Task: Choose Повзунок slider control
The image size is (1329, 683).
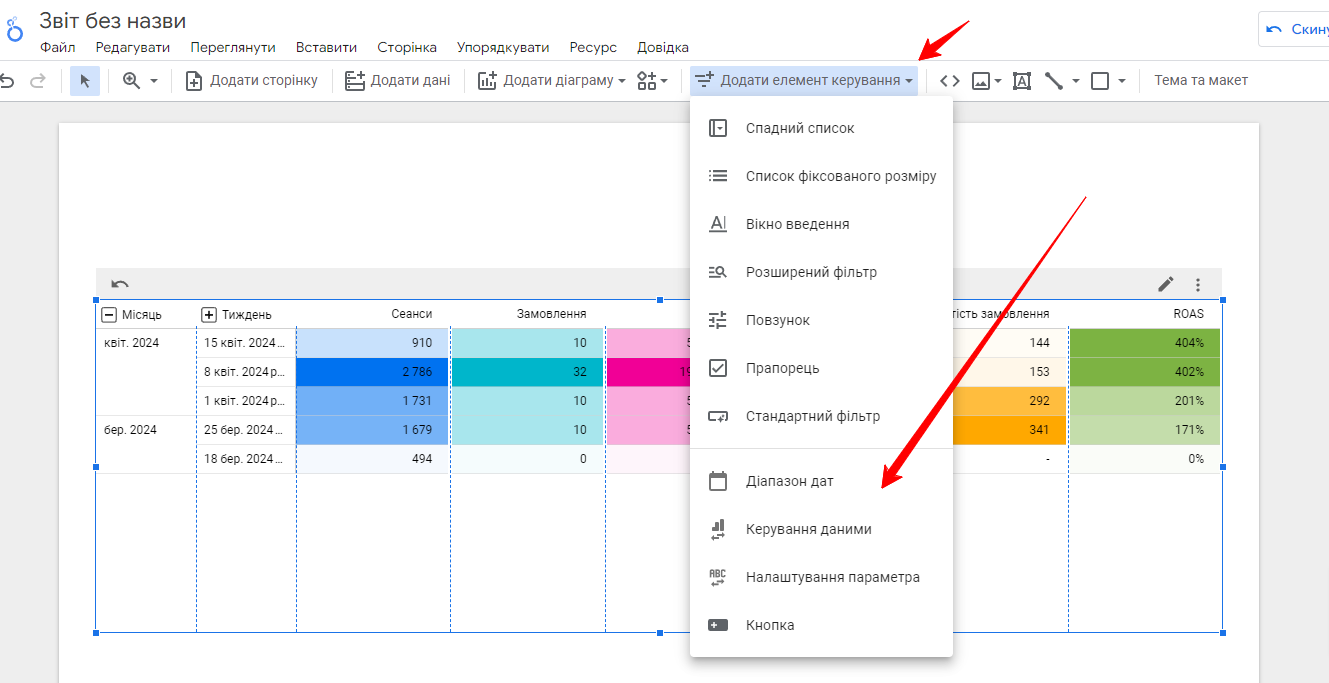Action: (x=821, y=320)
